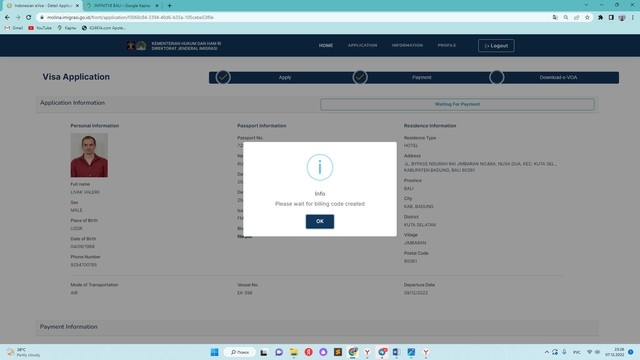The image size is (640, 360).
Task: Click the translate page icon in address bar
Action: click(x=555, y=18)
